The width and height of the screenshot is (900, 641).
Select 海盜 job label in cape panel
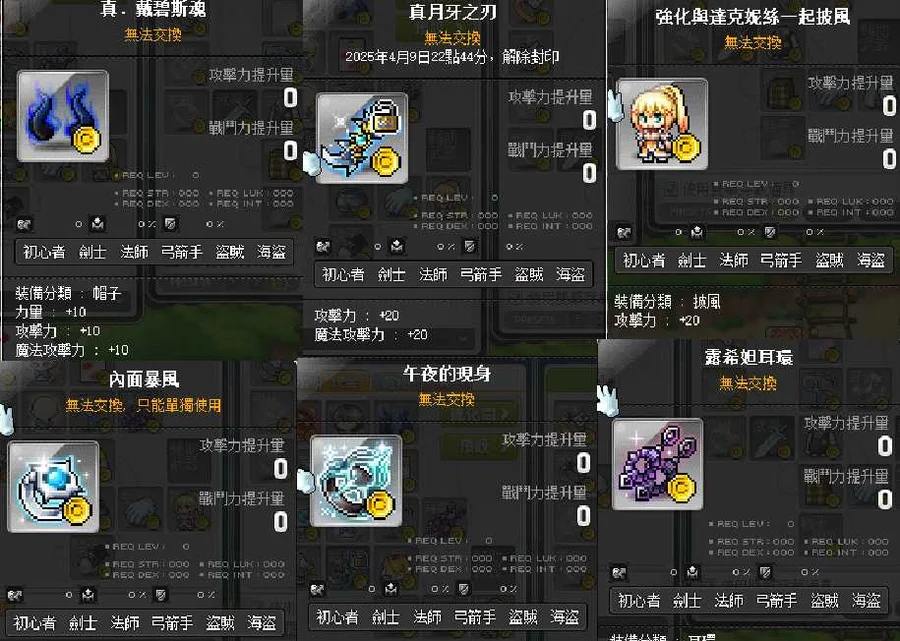tap(871, 261)
